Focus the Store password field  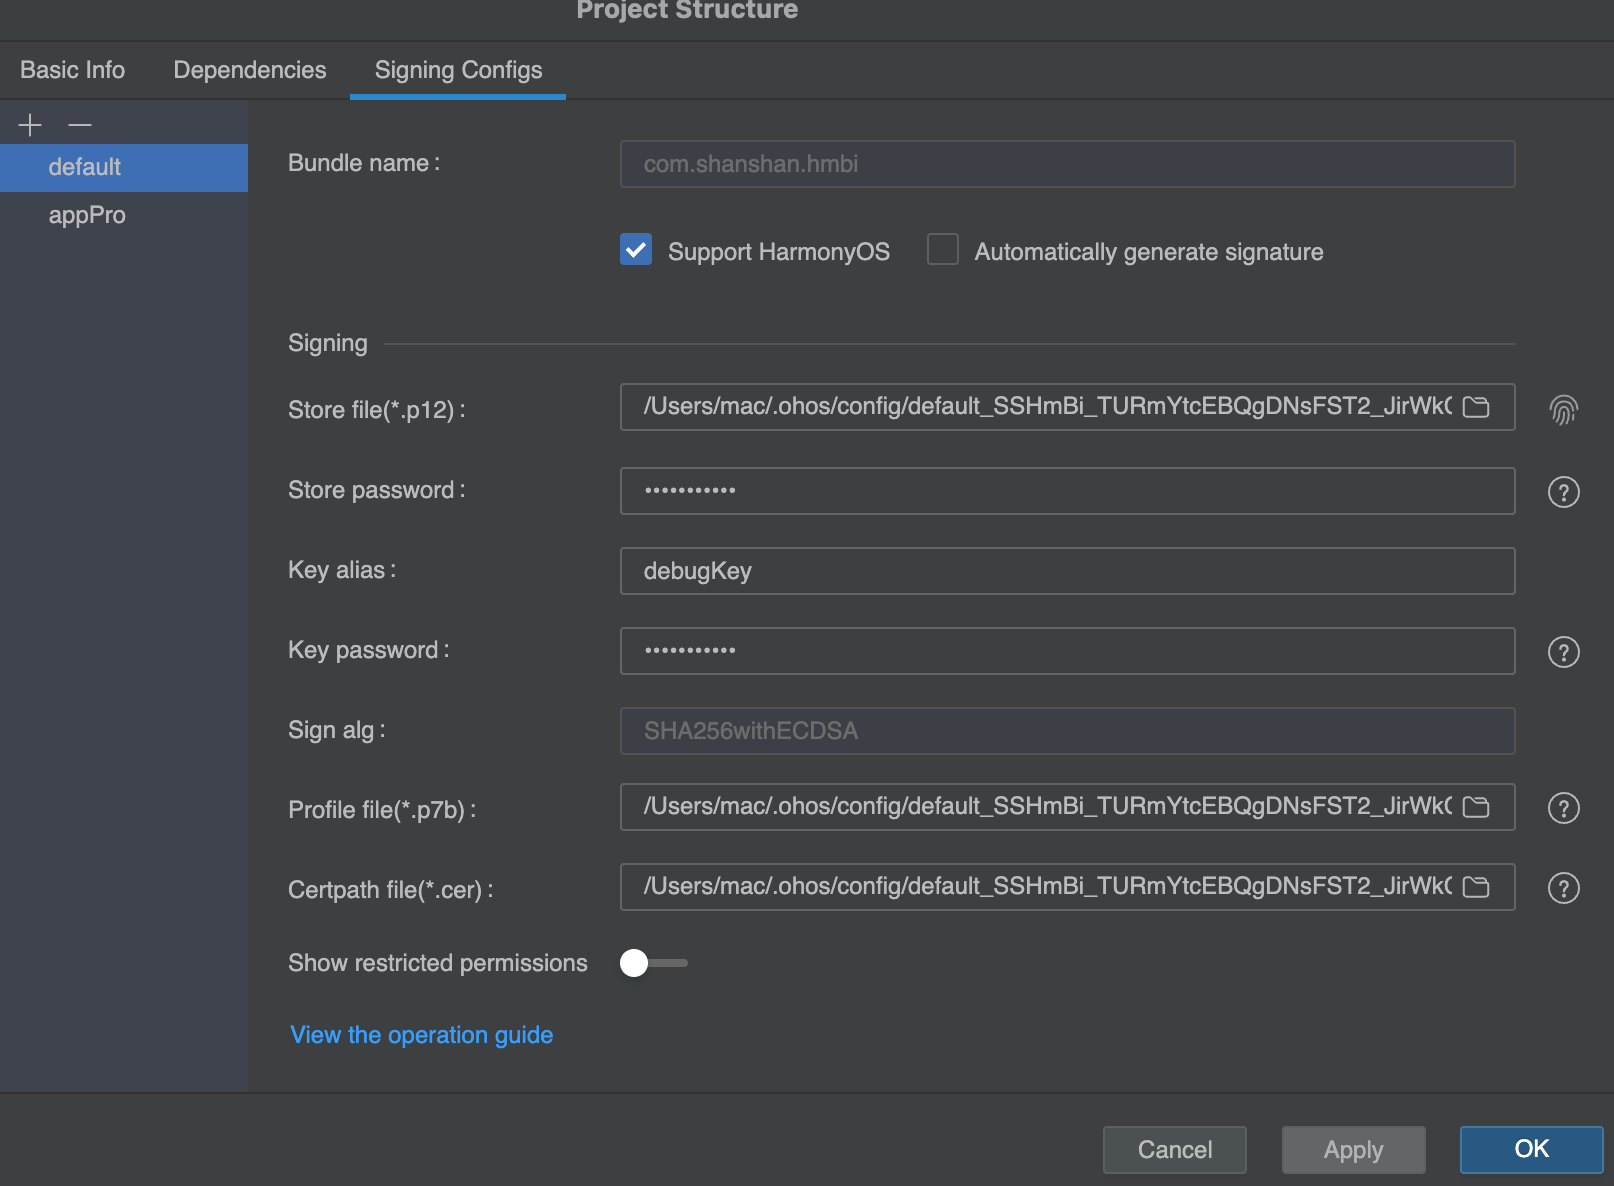tap(1067, 491)
